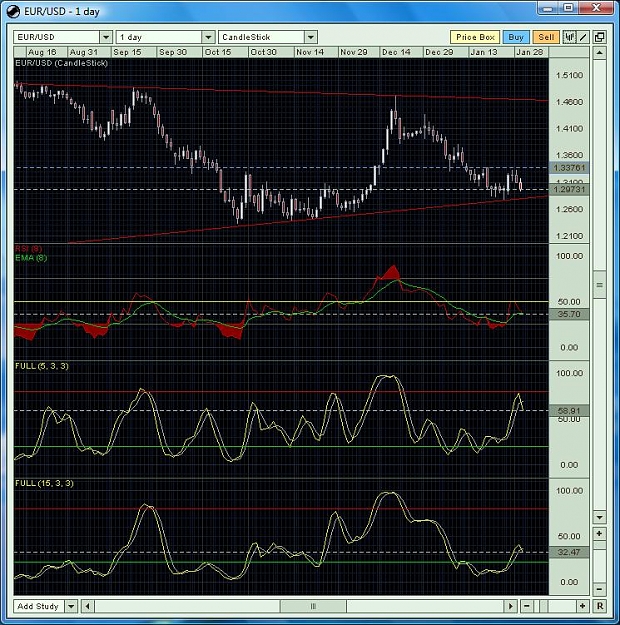Open the 1 day timeframe dropdown arrow
This screenshot has width=620, height=625.
(209, 37)
